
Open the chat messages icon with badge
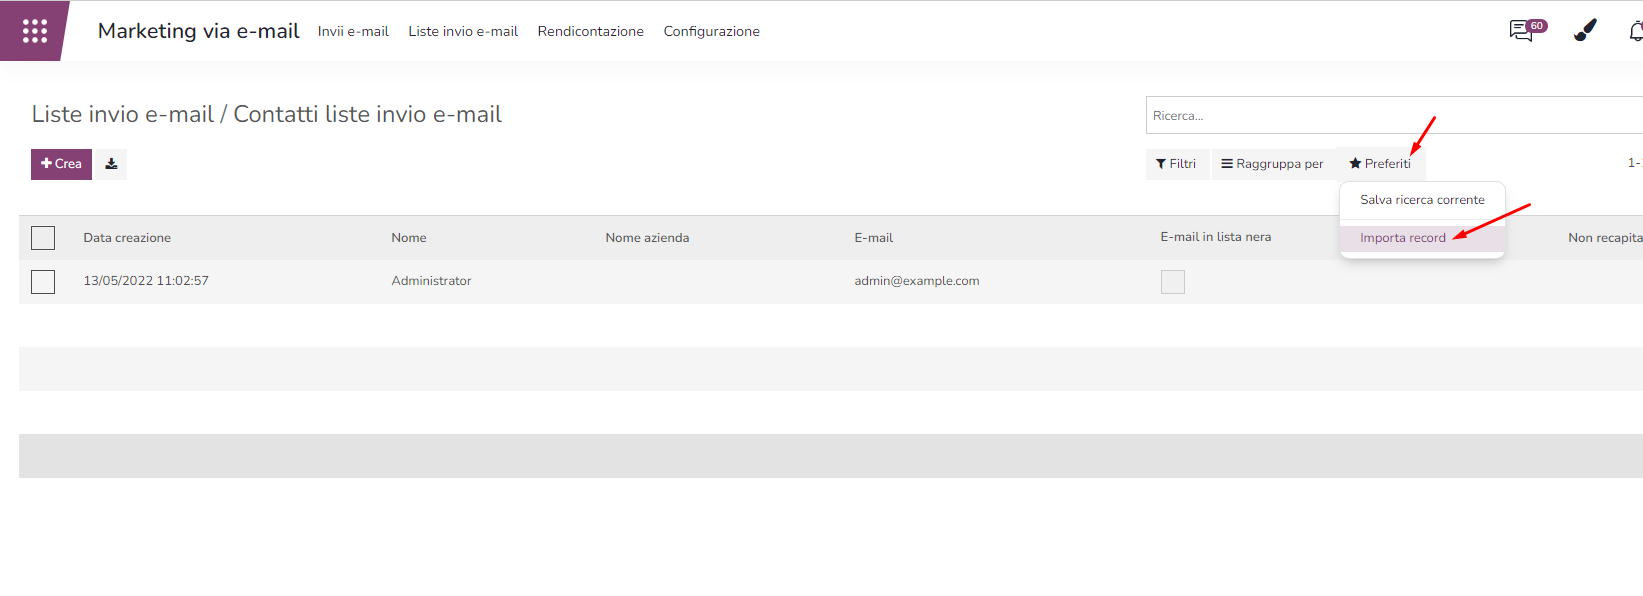1523,31
